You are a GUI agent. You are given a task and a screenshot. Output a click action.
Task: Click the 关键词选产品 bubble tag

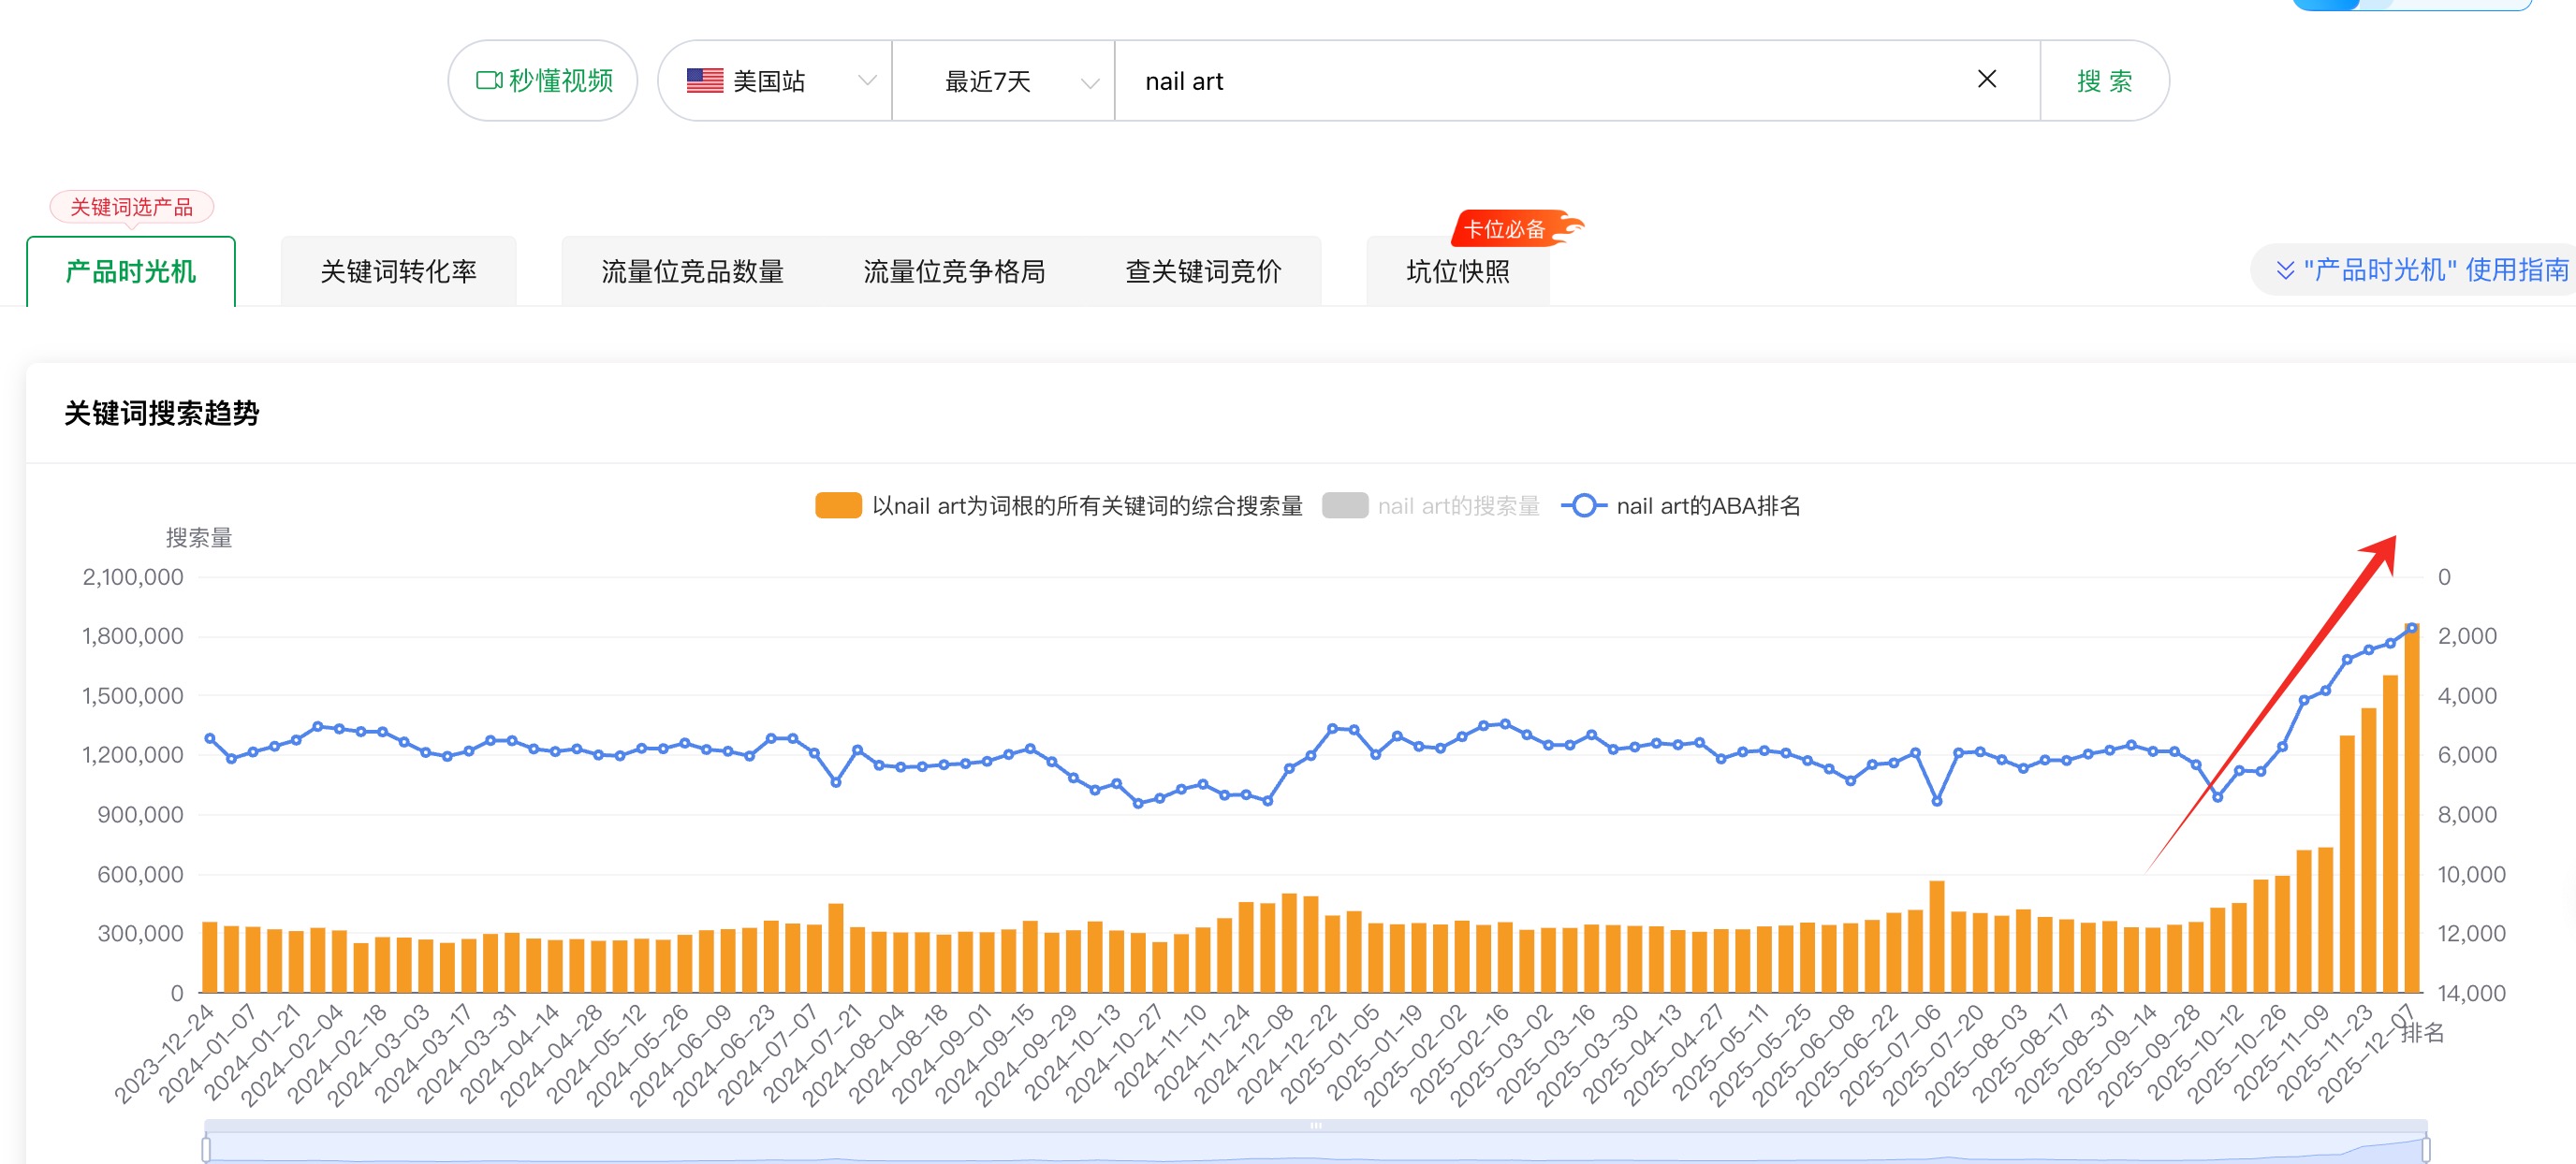point(131,207)
